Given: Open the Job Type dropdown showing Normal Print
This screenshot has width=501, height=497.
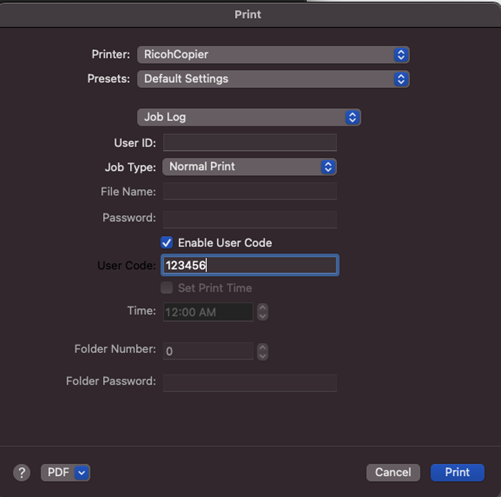Looking at the screenshot, I should coord(249,167).
